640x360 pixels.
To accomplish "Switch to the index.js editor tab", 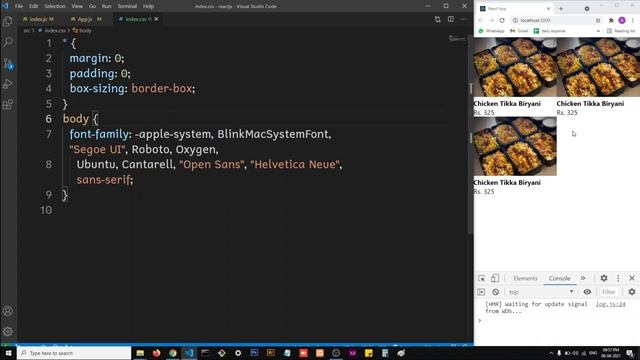I will click(38, 19).
